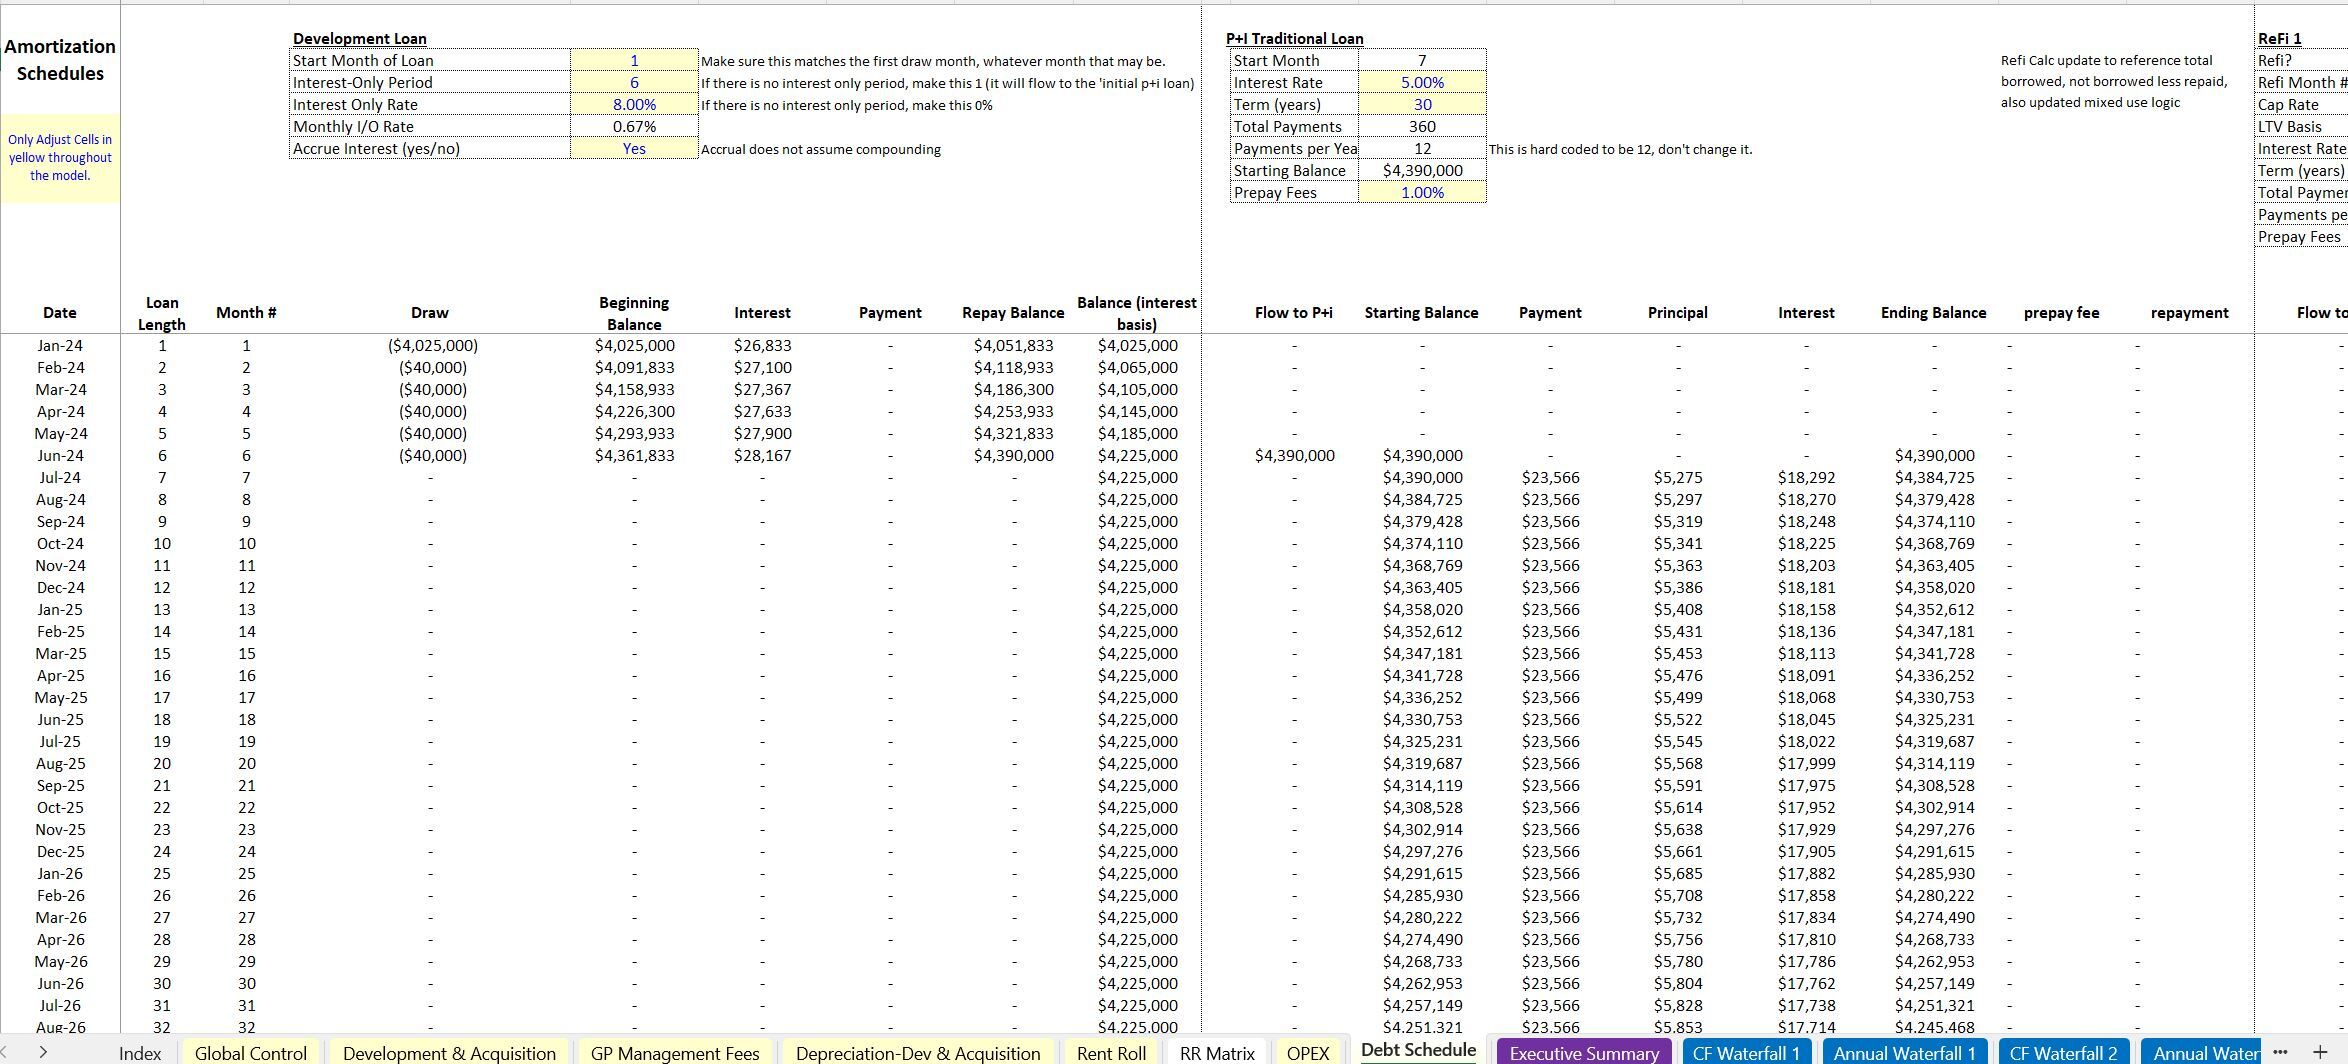The width and height of the screenshot is (2348, 1064).
Task: Select the ($4,025,000) draw cell
Action: (x=433, y=346)
